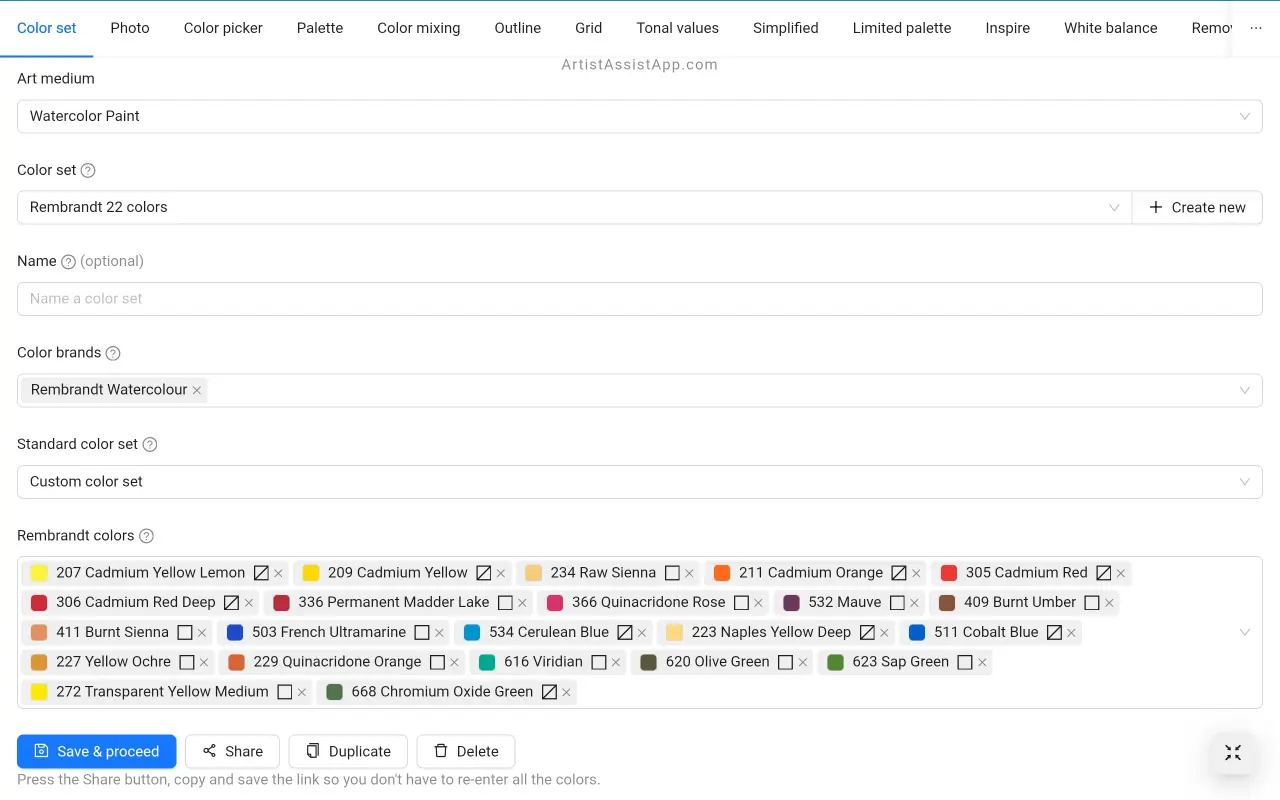This screenshot has height=800, width=1280.
Task: Click the help icon beside Standard color set
Action: point(150,445)
